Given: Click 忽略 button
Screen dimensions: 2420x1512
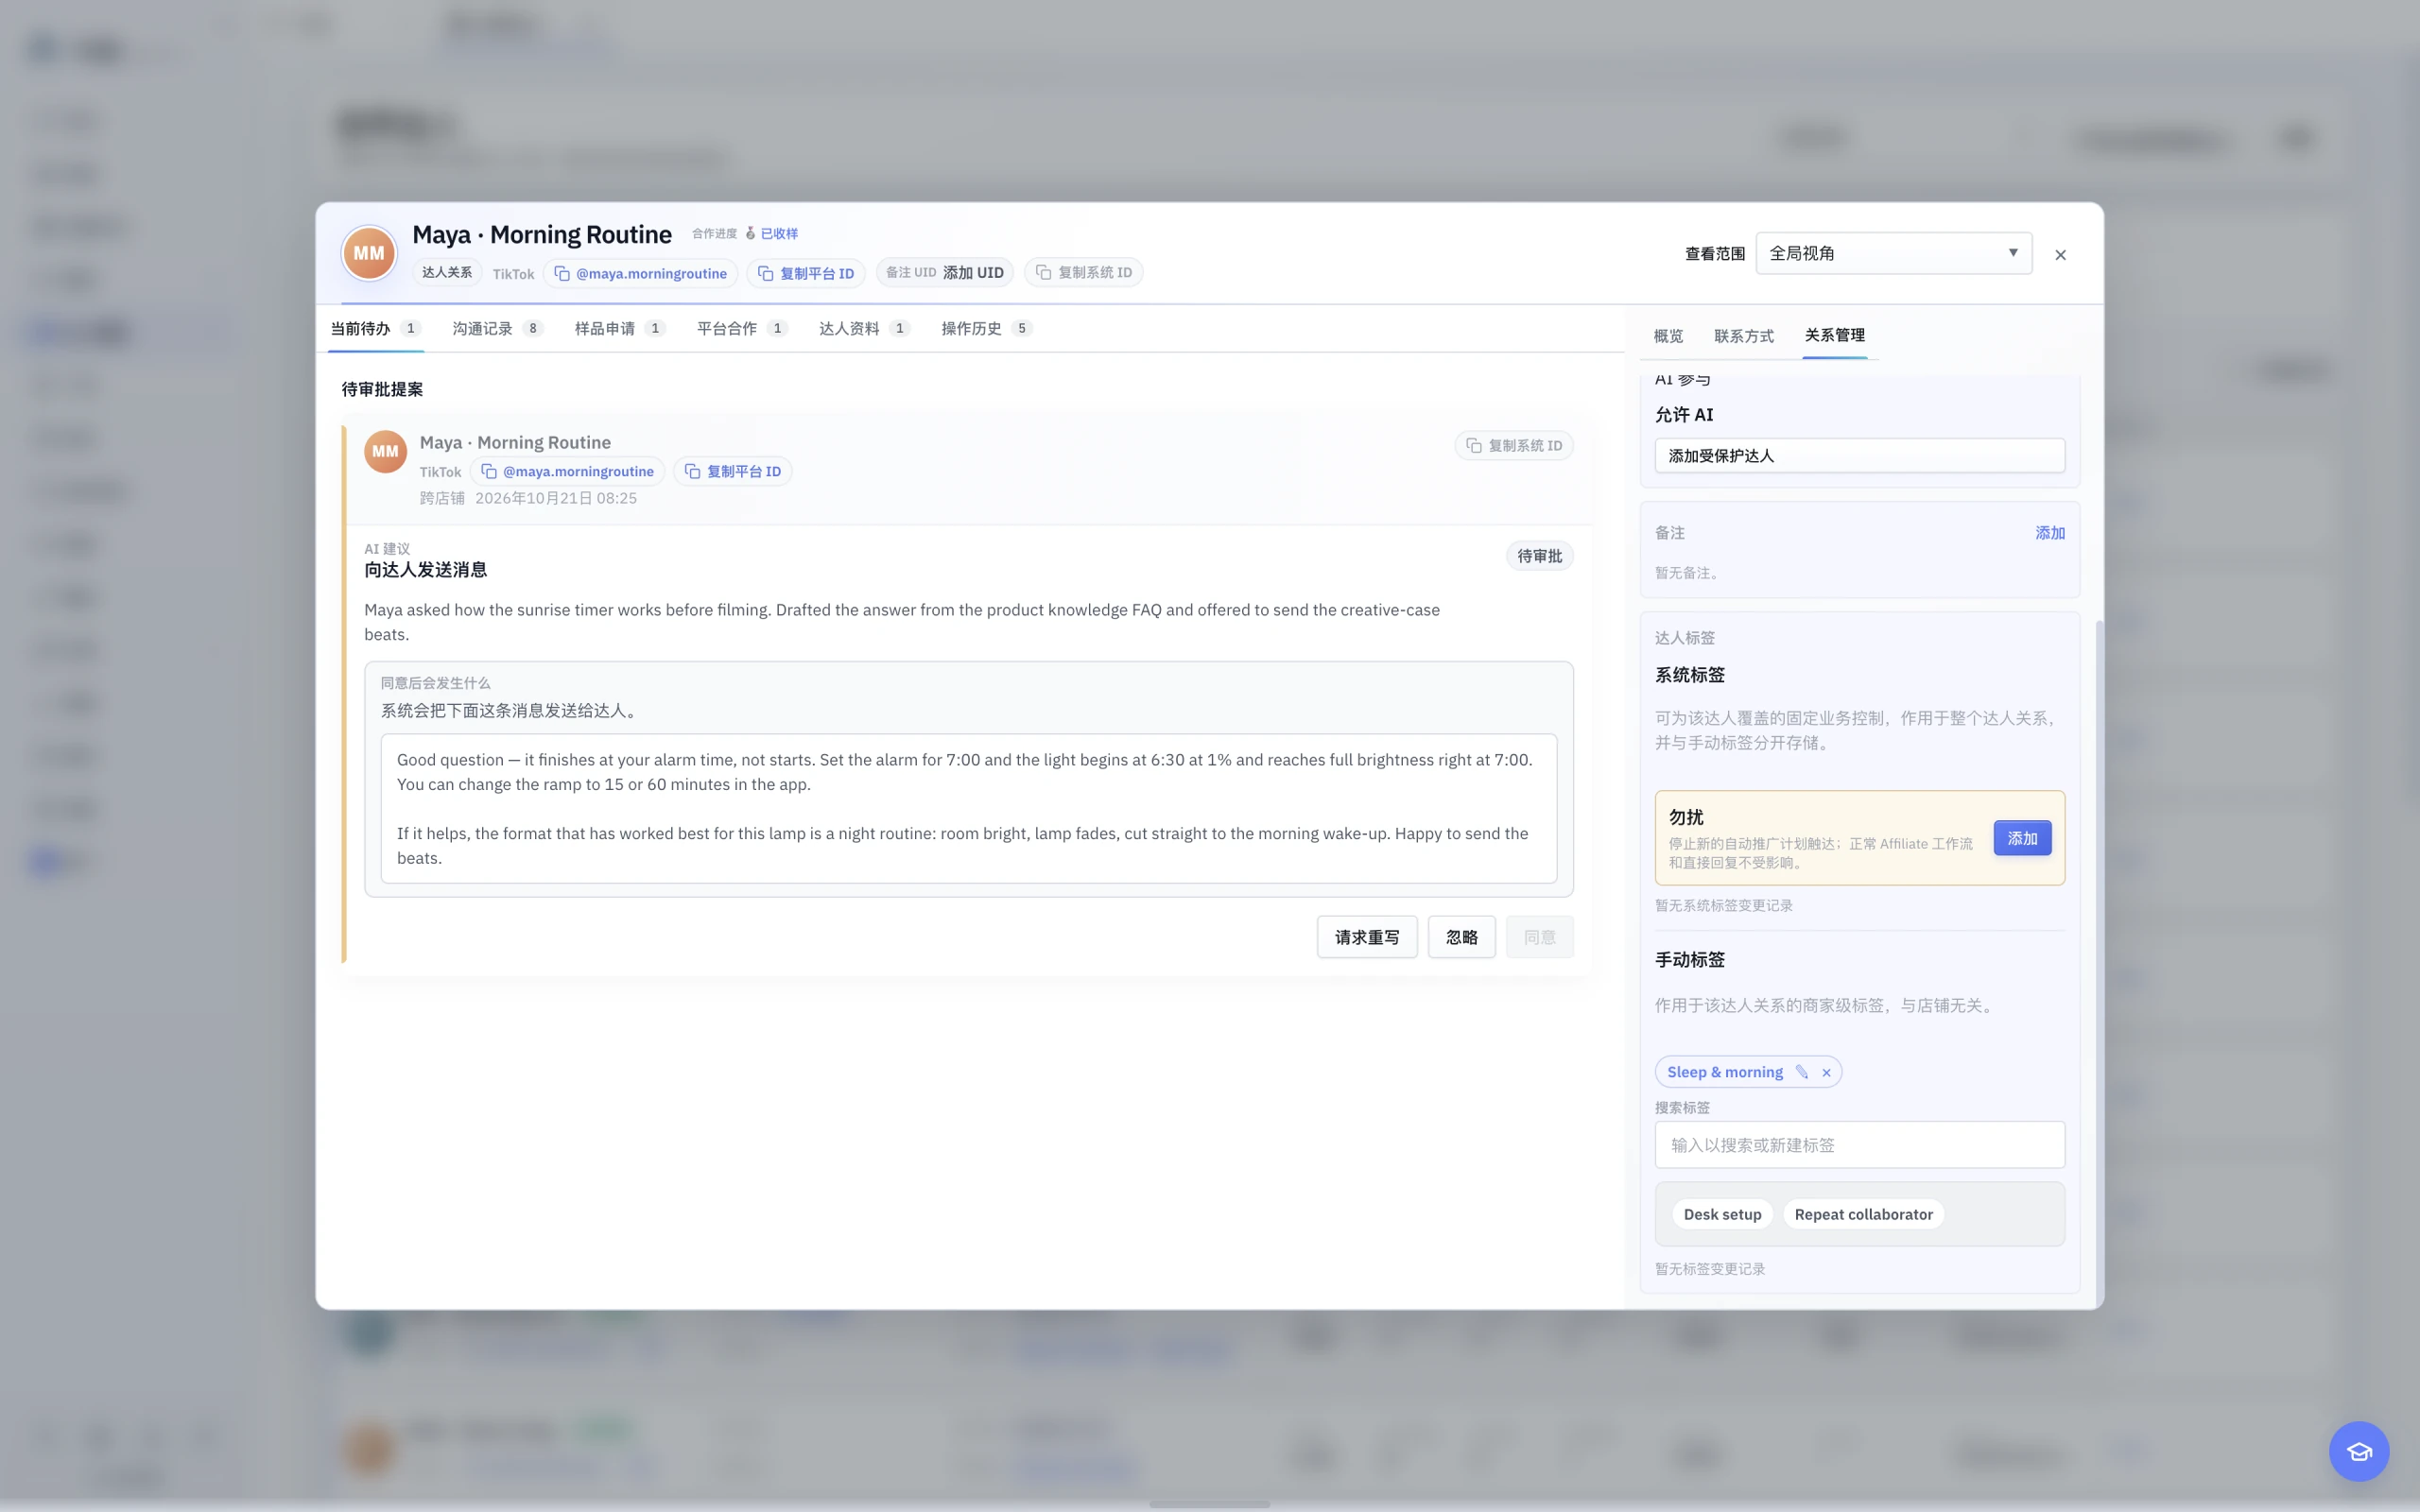Looking at the screenshot, I should [x=1461, y=937].
